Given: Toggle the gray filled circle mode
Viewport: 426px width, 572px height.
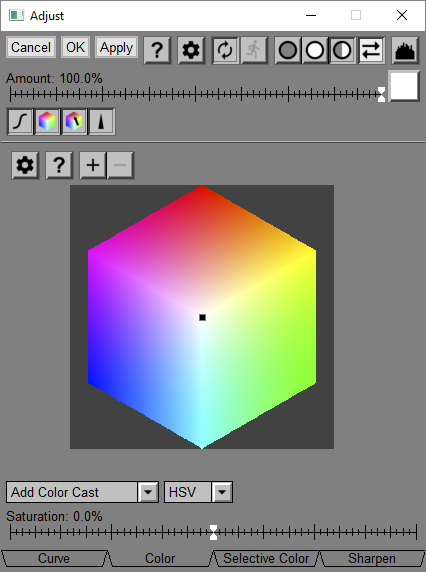Looking at the screenshot, I should [288, 50].
